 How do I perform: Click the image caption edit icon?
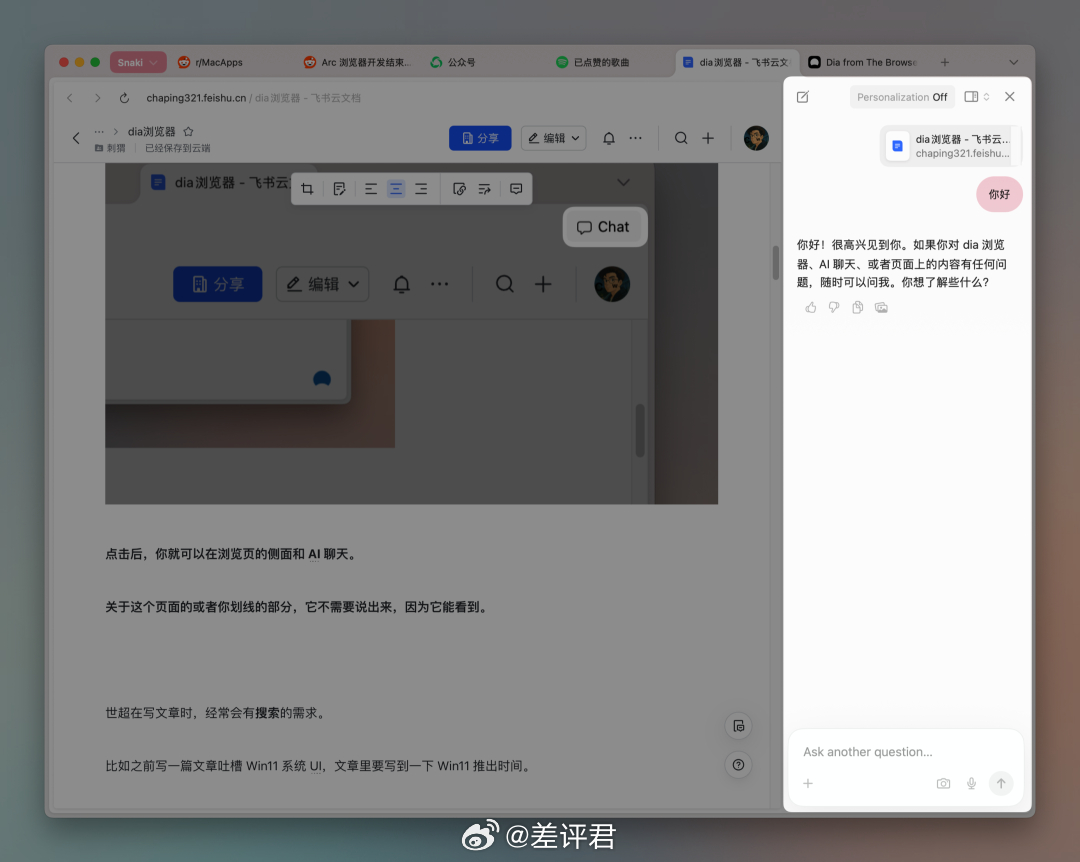(339, 189)
